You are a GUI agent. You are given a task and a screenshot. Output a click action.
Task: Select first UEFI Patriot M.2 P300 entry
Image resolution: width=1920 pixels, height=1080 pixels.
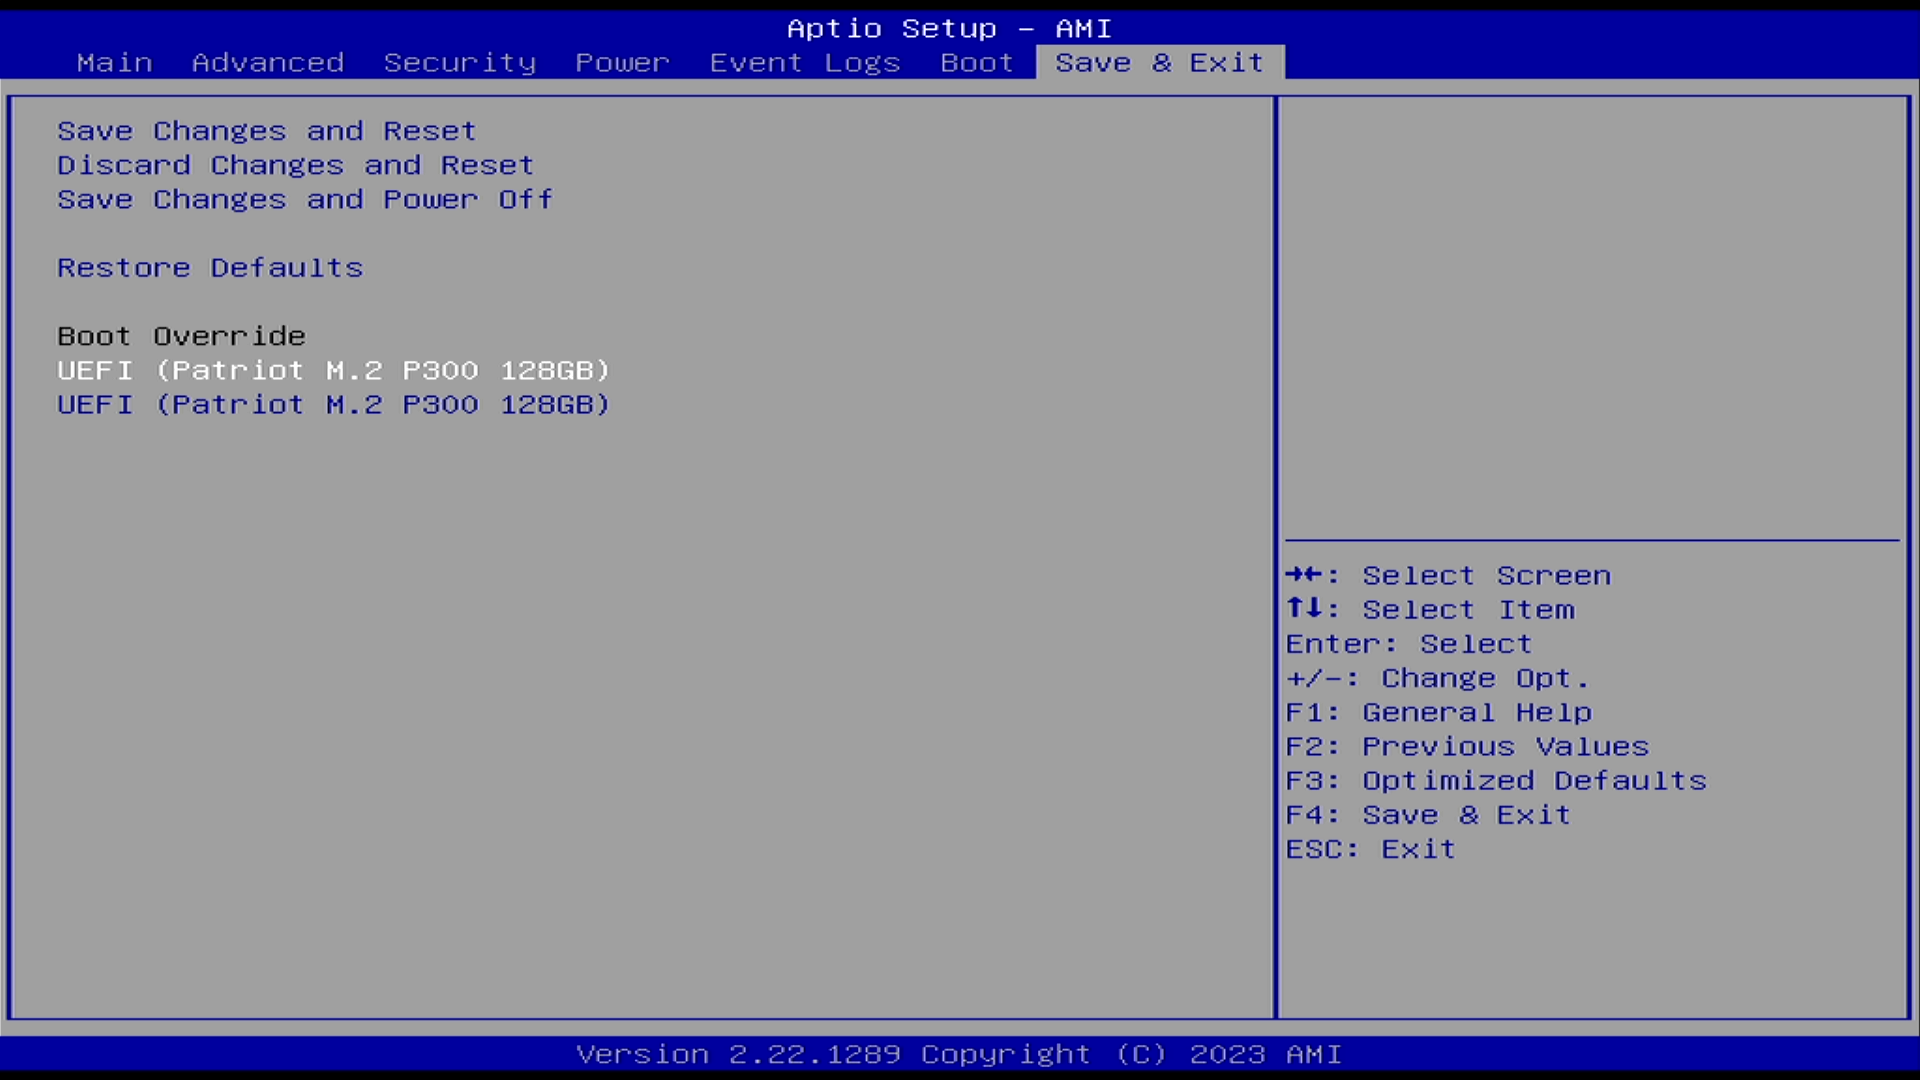coord(333,370)
